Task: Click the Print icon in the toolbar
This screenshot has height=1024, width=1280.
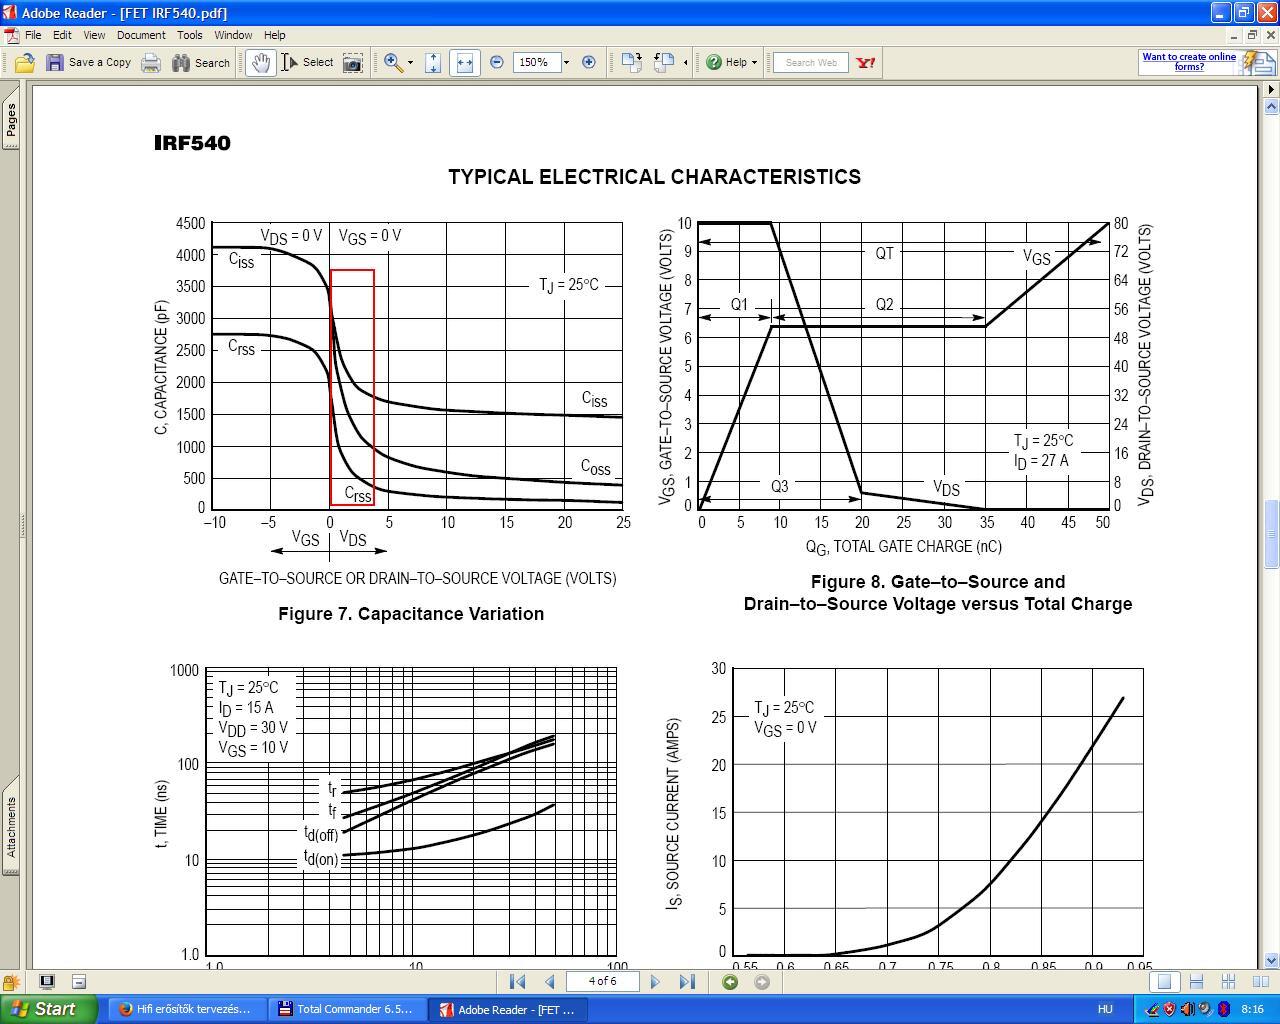Action: 150,62
